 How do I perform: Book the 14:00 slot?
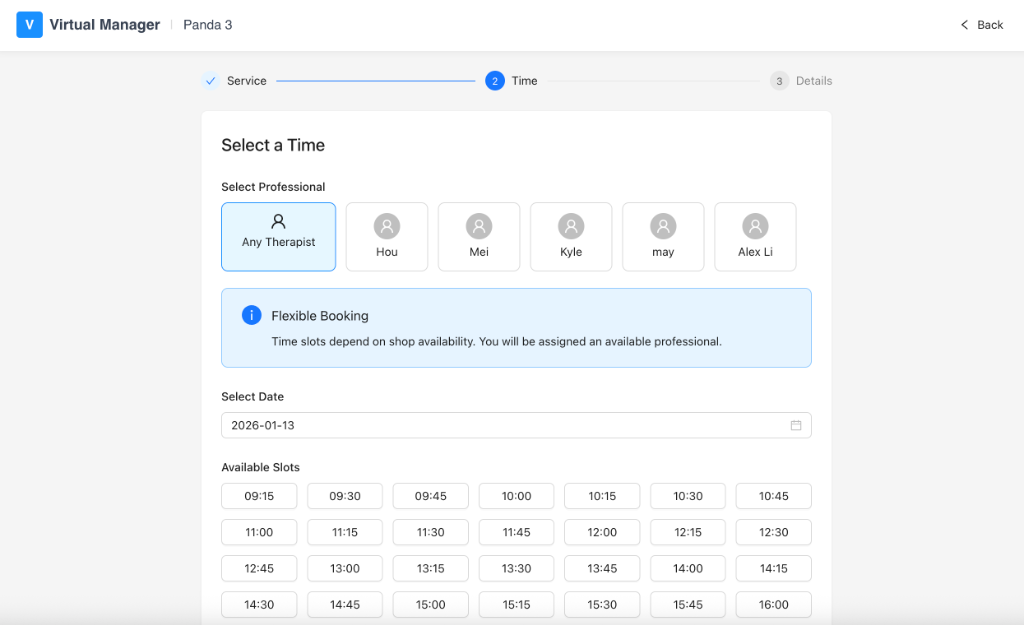tap(688, 568)
